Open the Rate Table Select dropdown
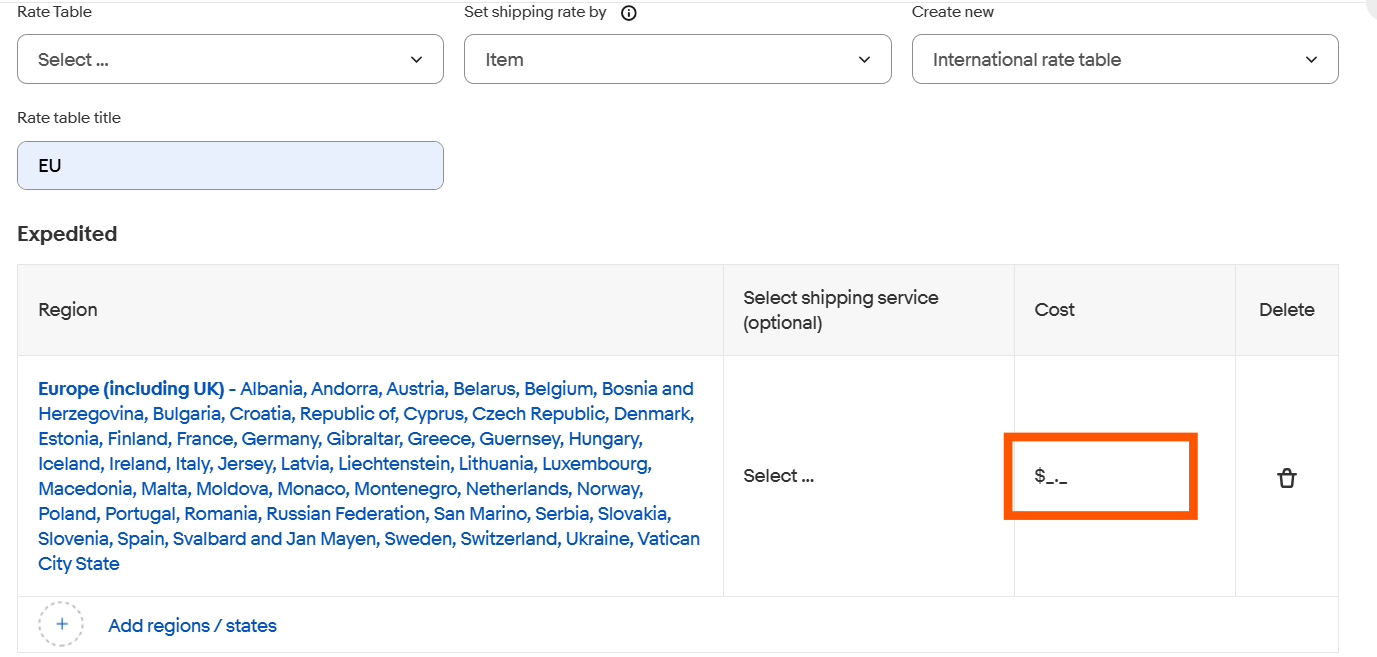The width and height of the screenshot is (1377, 657). 230,59
